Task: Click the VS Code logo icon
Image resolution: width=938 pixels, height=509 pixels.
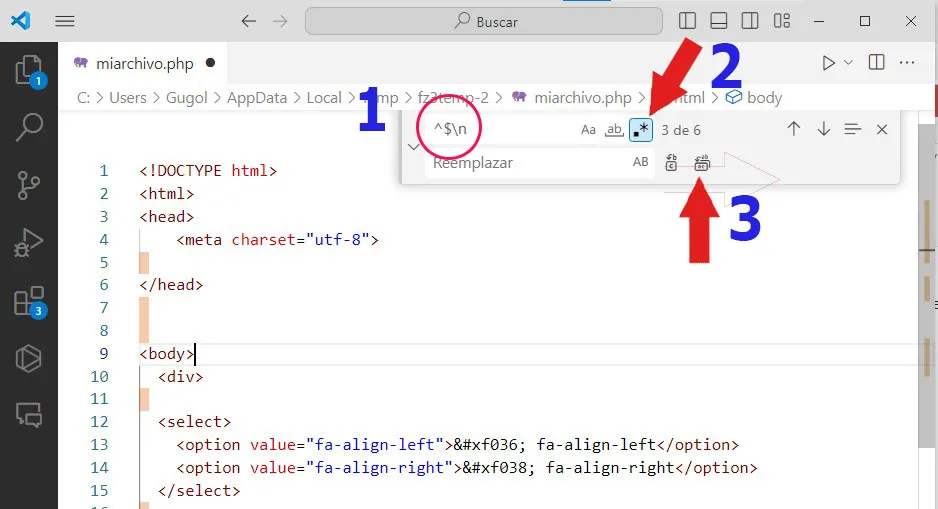Action: pos(20,21)
